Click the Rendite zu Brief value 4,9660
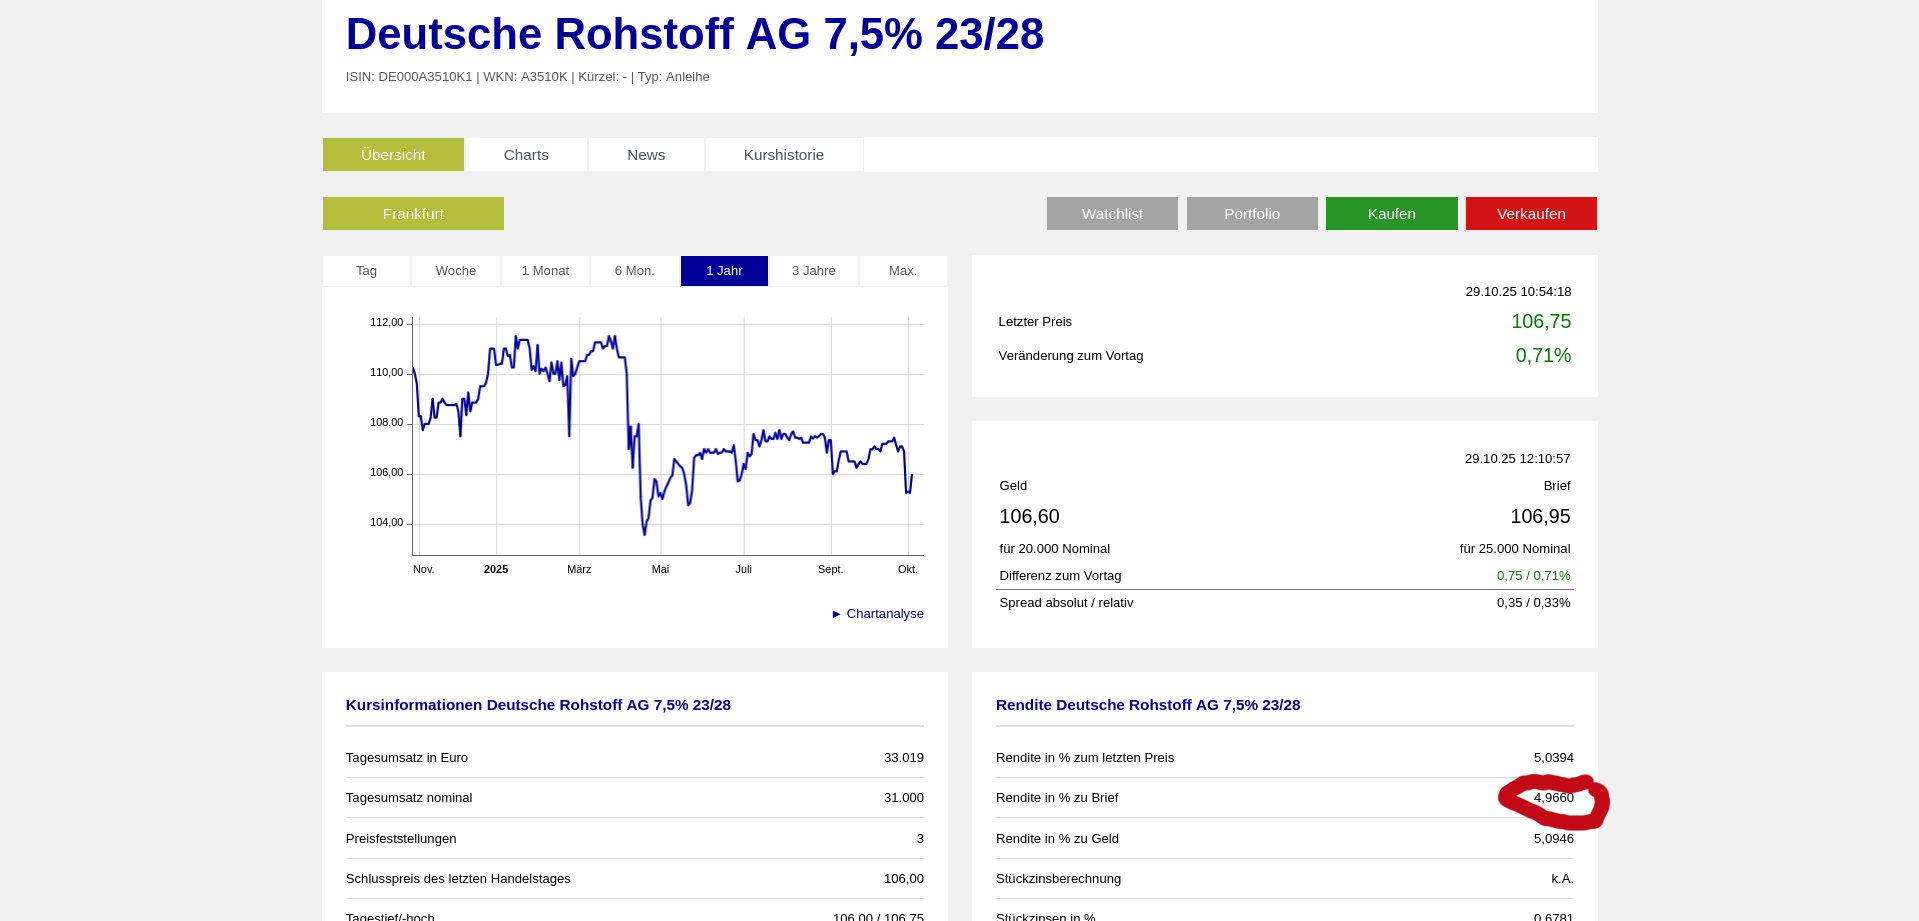This screenshot has width=1919, height=921. [1553, 798]
